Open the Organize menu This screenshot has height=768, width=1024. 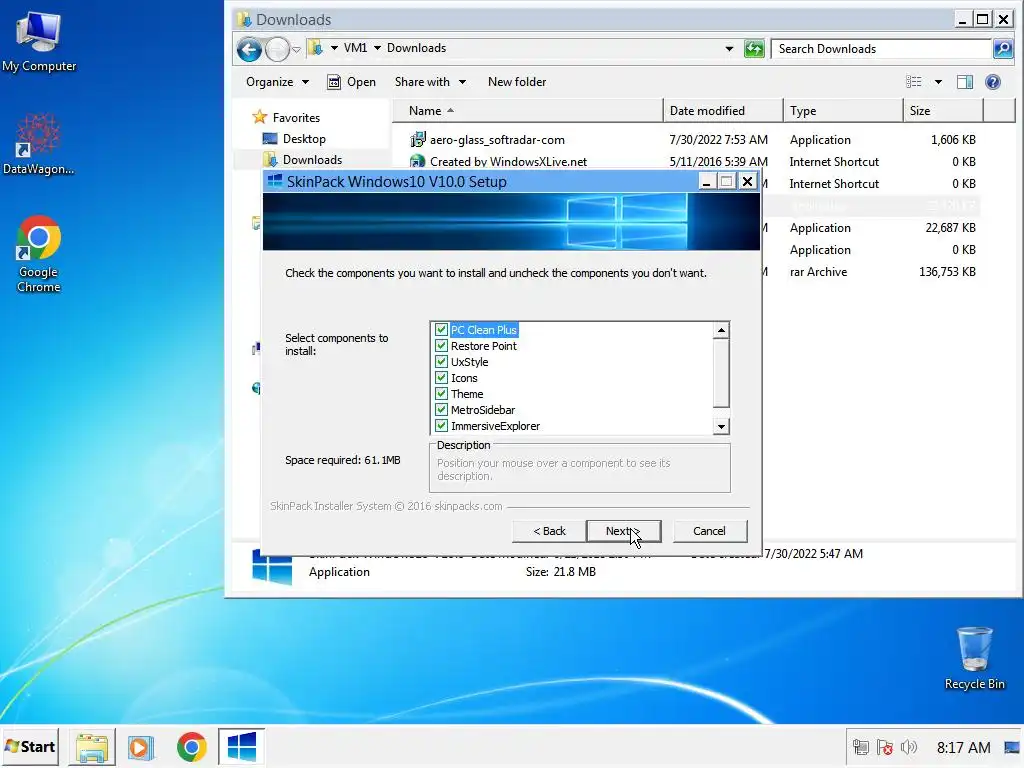click(x=277, y=82)
